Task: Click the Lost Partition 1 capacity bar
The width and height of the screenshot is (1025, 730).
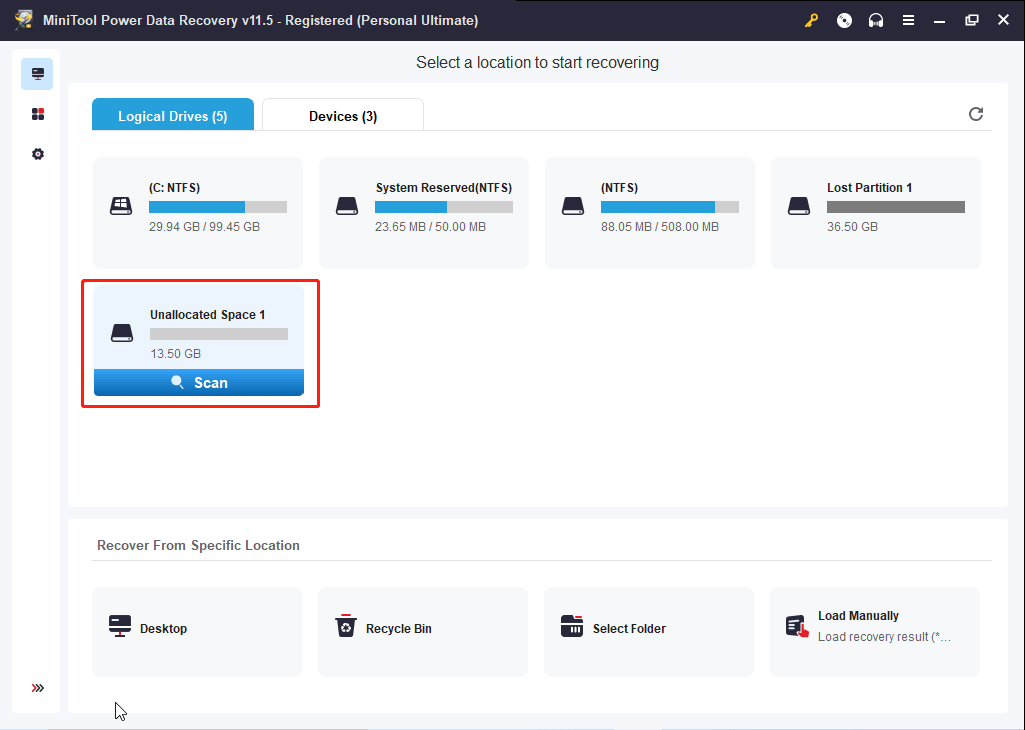Action: 896,207
